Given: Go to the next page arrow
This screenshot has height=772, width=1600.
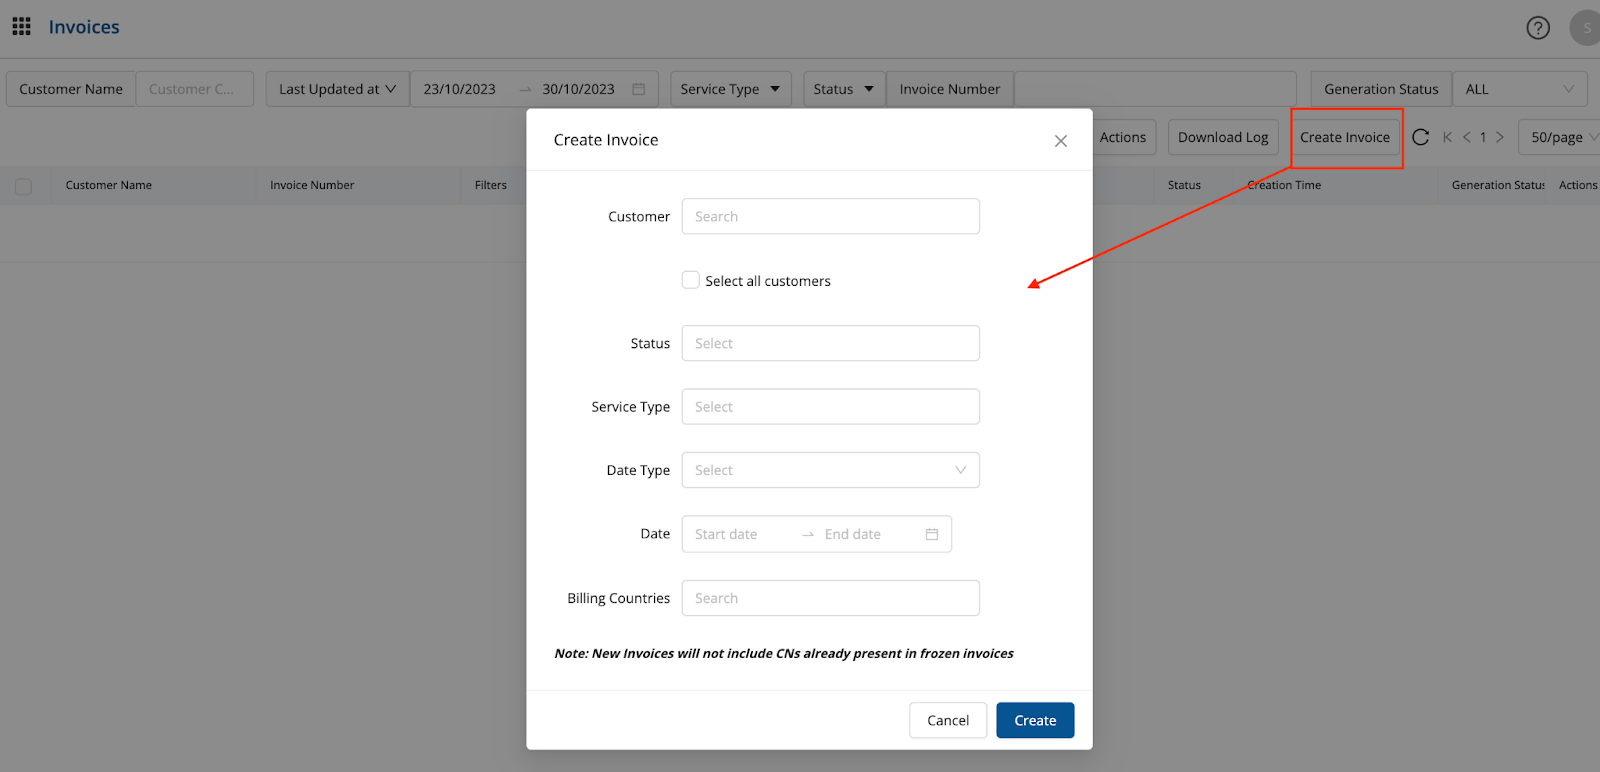Looking at the screenshot, I should point(1499,137).
